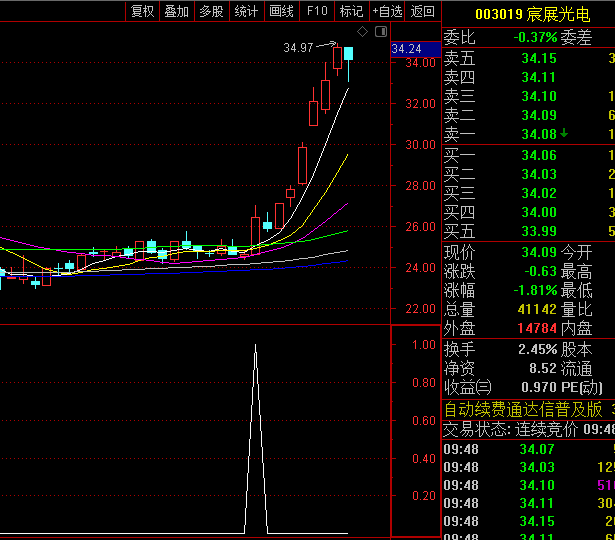This screenshot has height=540, width=615.
Task: Click 涨幅 value -1.81%
Action: tap(535, 291)
